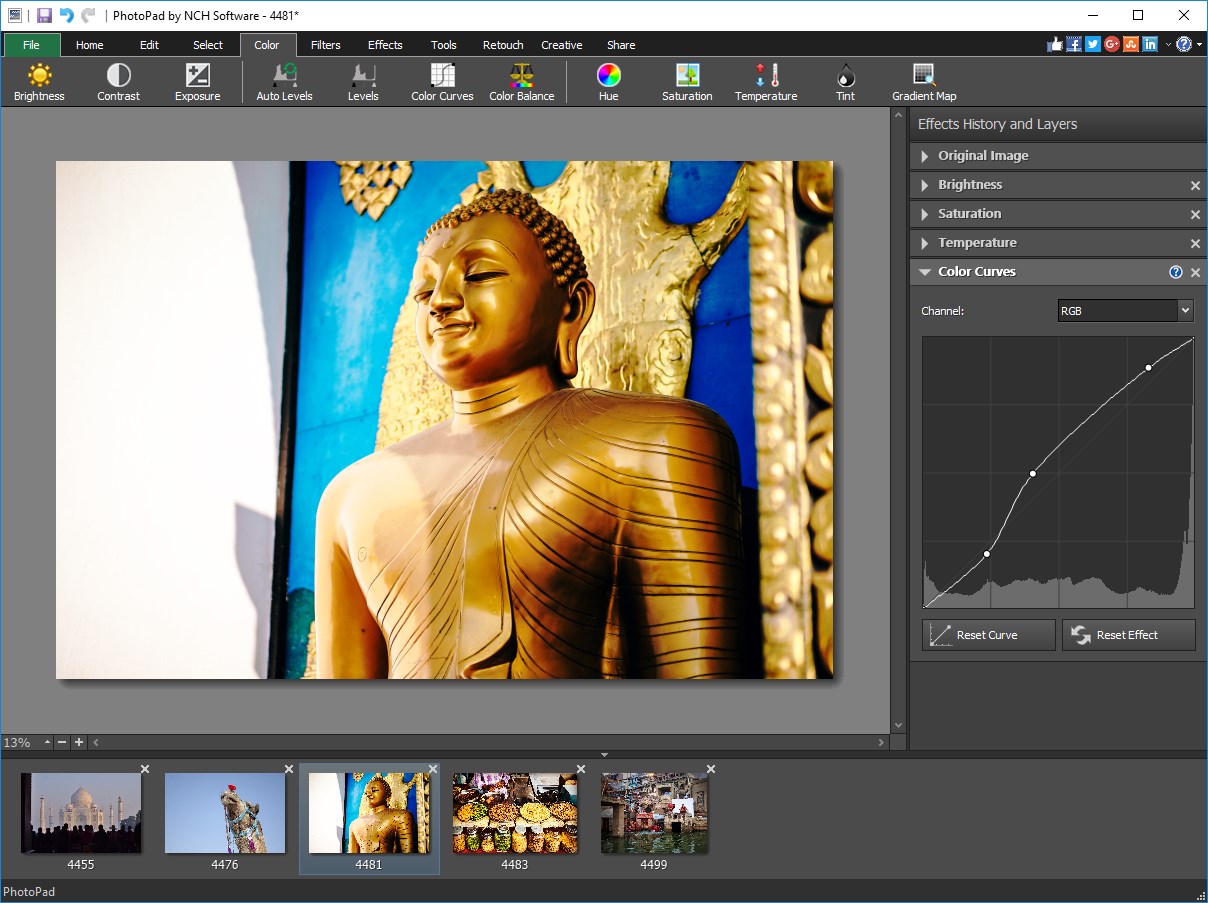This screenshot has height=903, width=1208.
Task: Open the Retouch tab
Action: [x=502, y=44]
